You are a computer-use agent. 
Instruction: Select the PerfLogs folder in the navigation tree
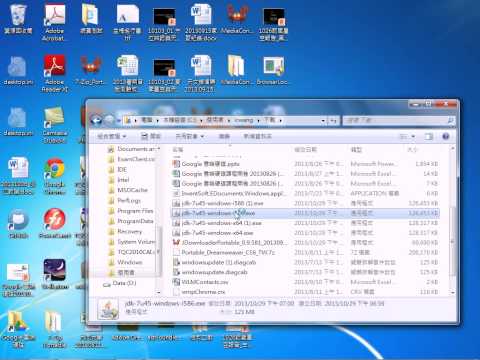124,200
